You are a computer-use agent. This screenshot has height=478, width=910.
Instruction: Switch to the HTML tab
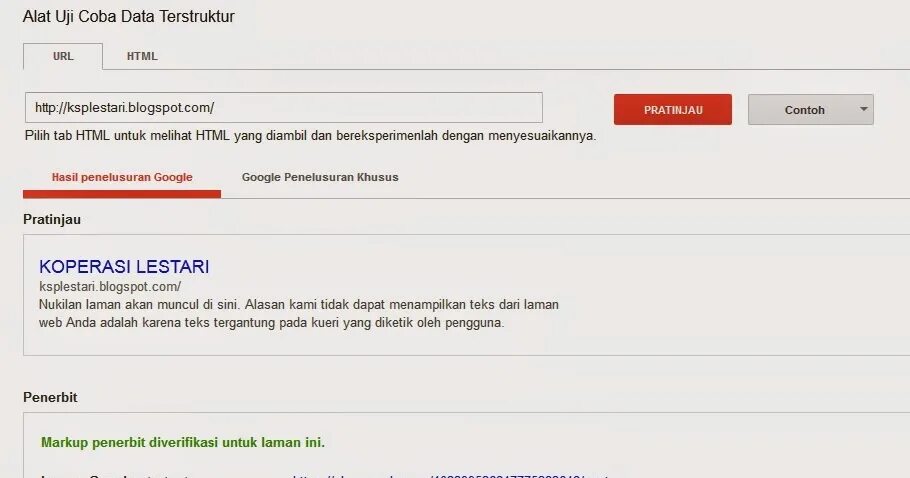[142, 56]
